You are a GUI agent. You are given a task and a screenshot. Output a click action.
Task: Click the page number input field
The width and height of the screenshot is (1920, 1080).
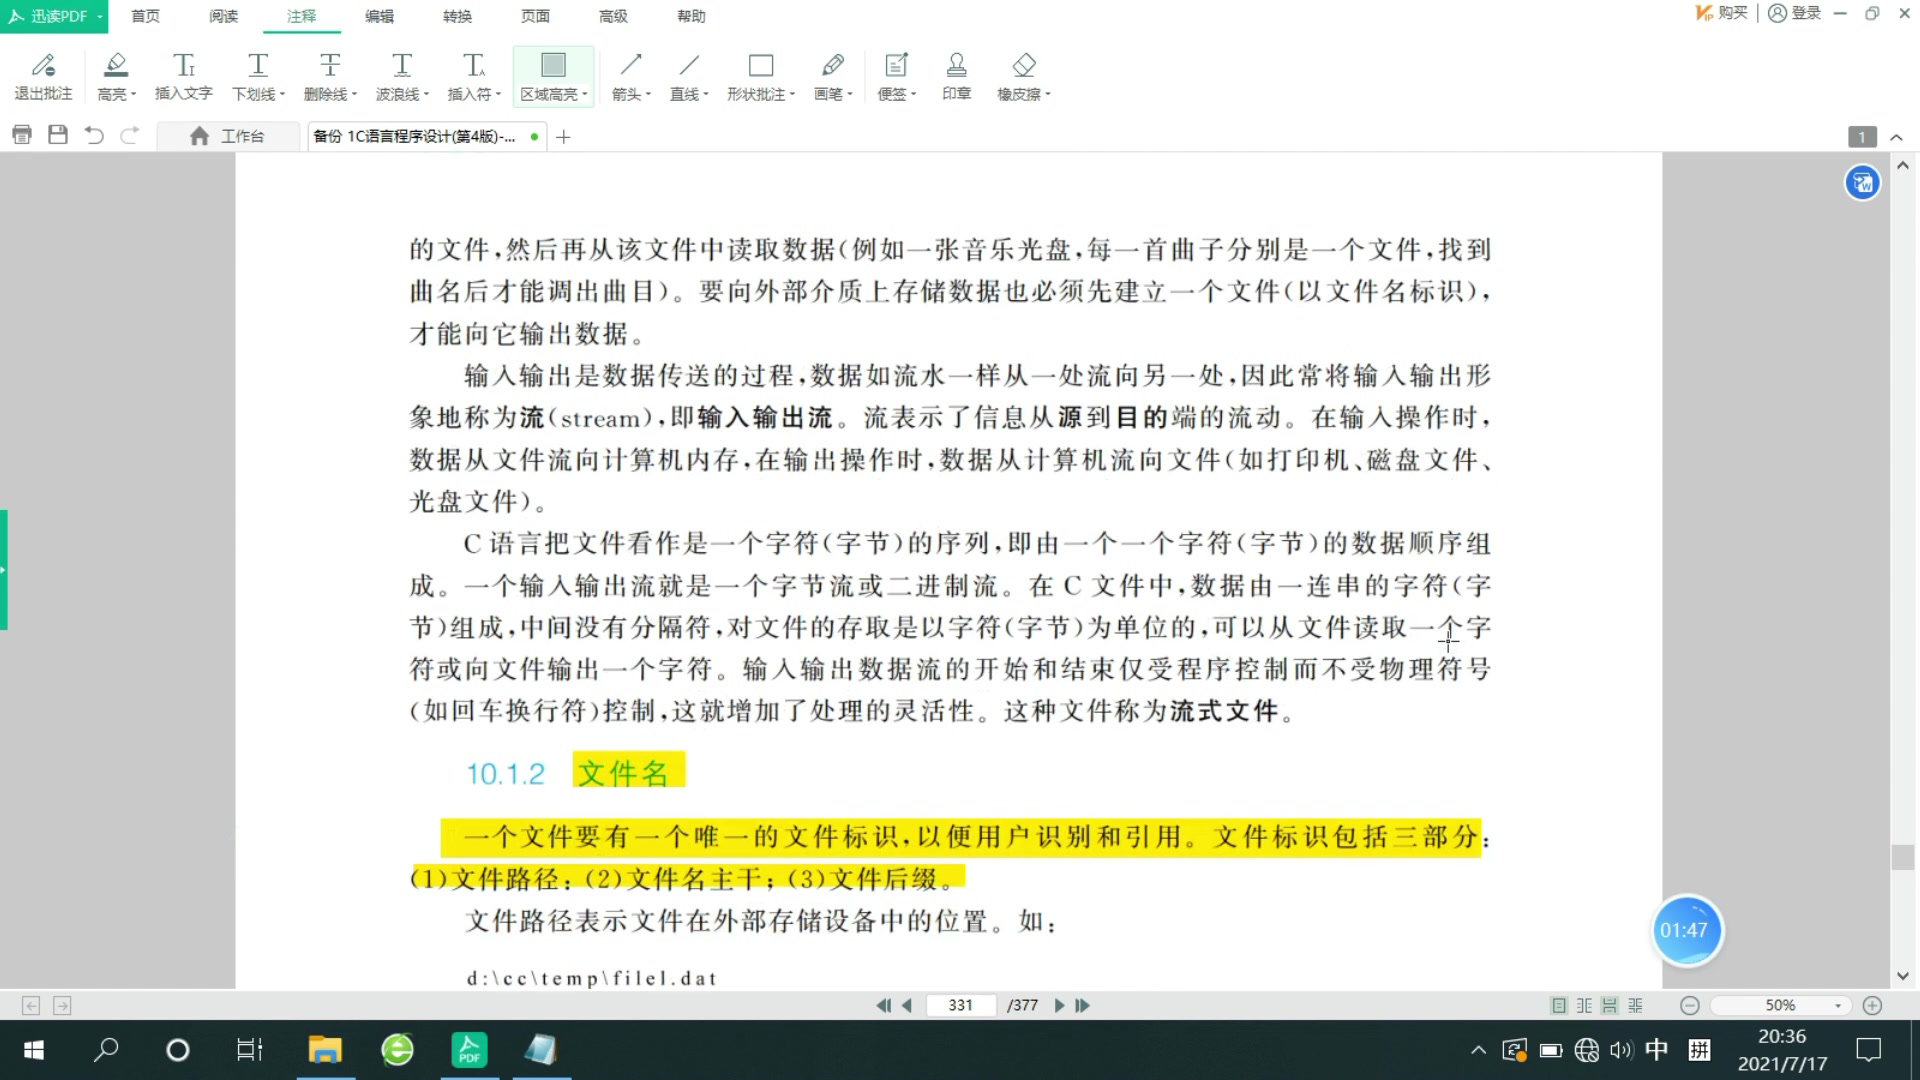(x=960, y=1005)
